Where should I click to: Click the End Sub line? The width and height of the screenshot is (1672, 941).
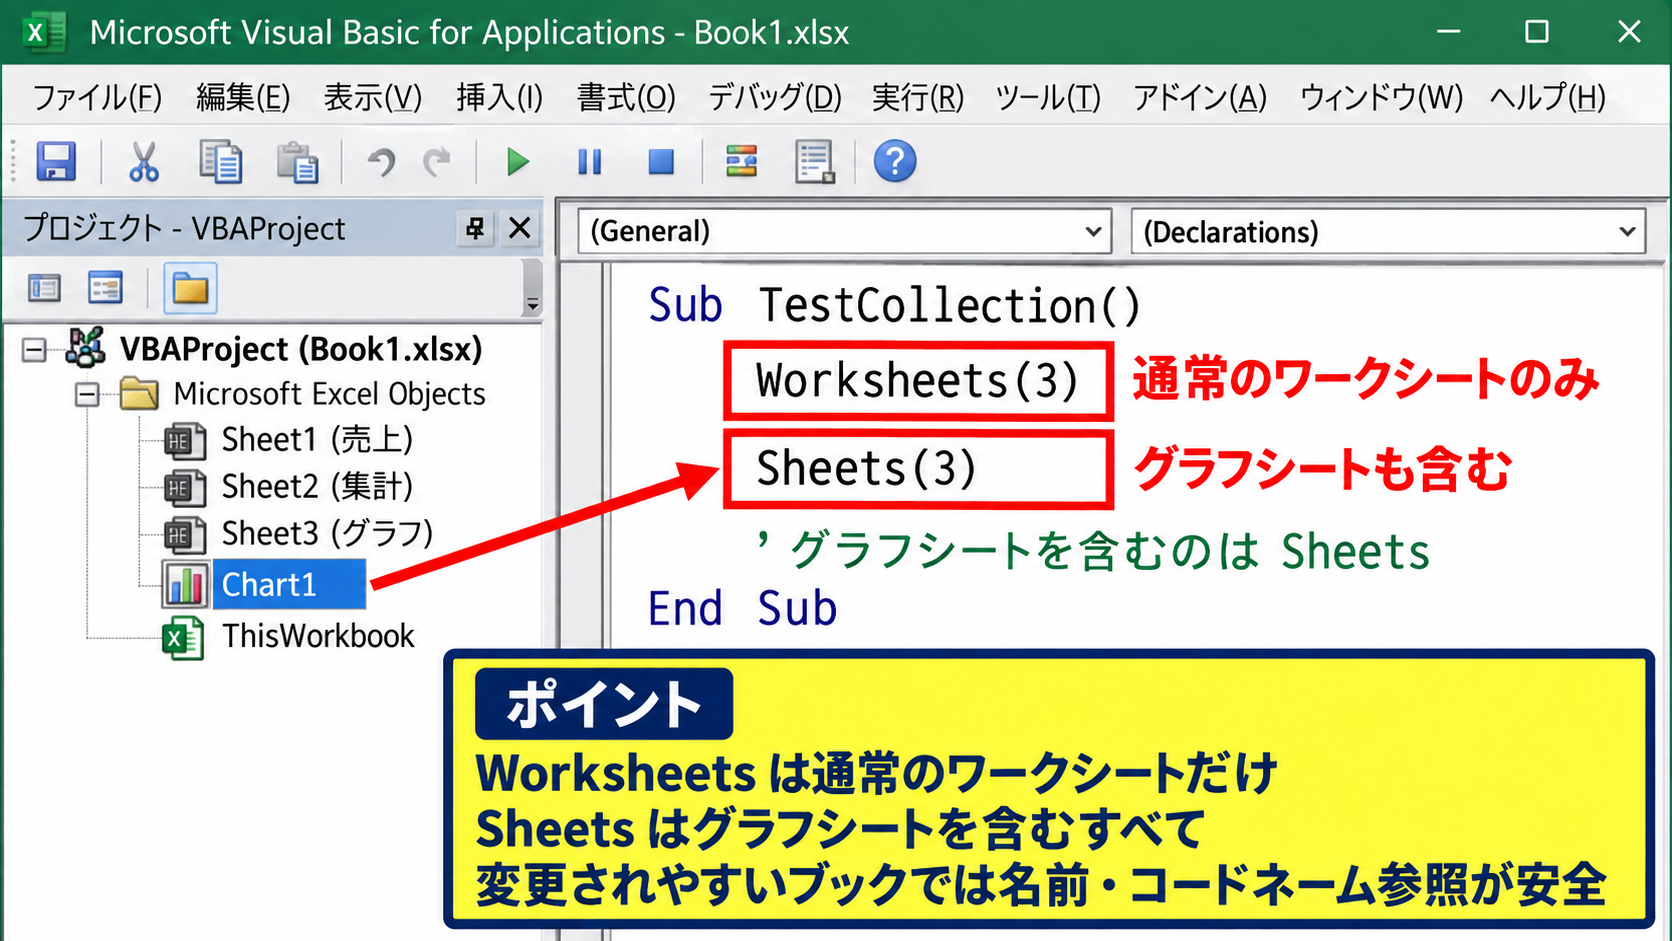coord(742,608)
